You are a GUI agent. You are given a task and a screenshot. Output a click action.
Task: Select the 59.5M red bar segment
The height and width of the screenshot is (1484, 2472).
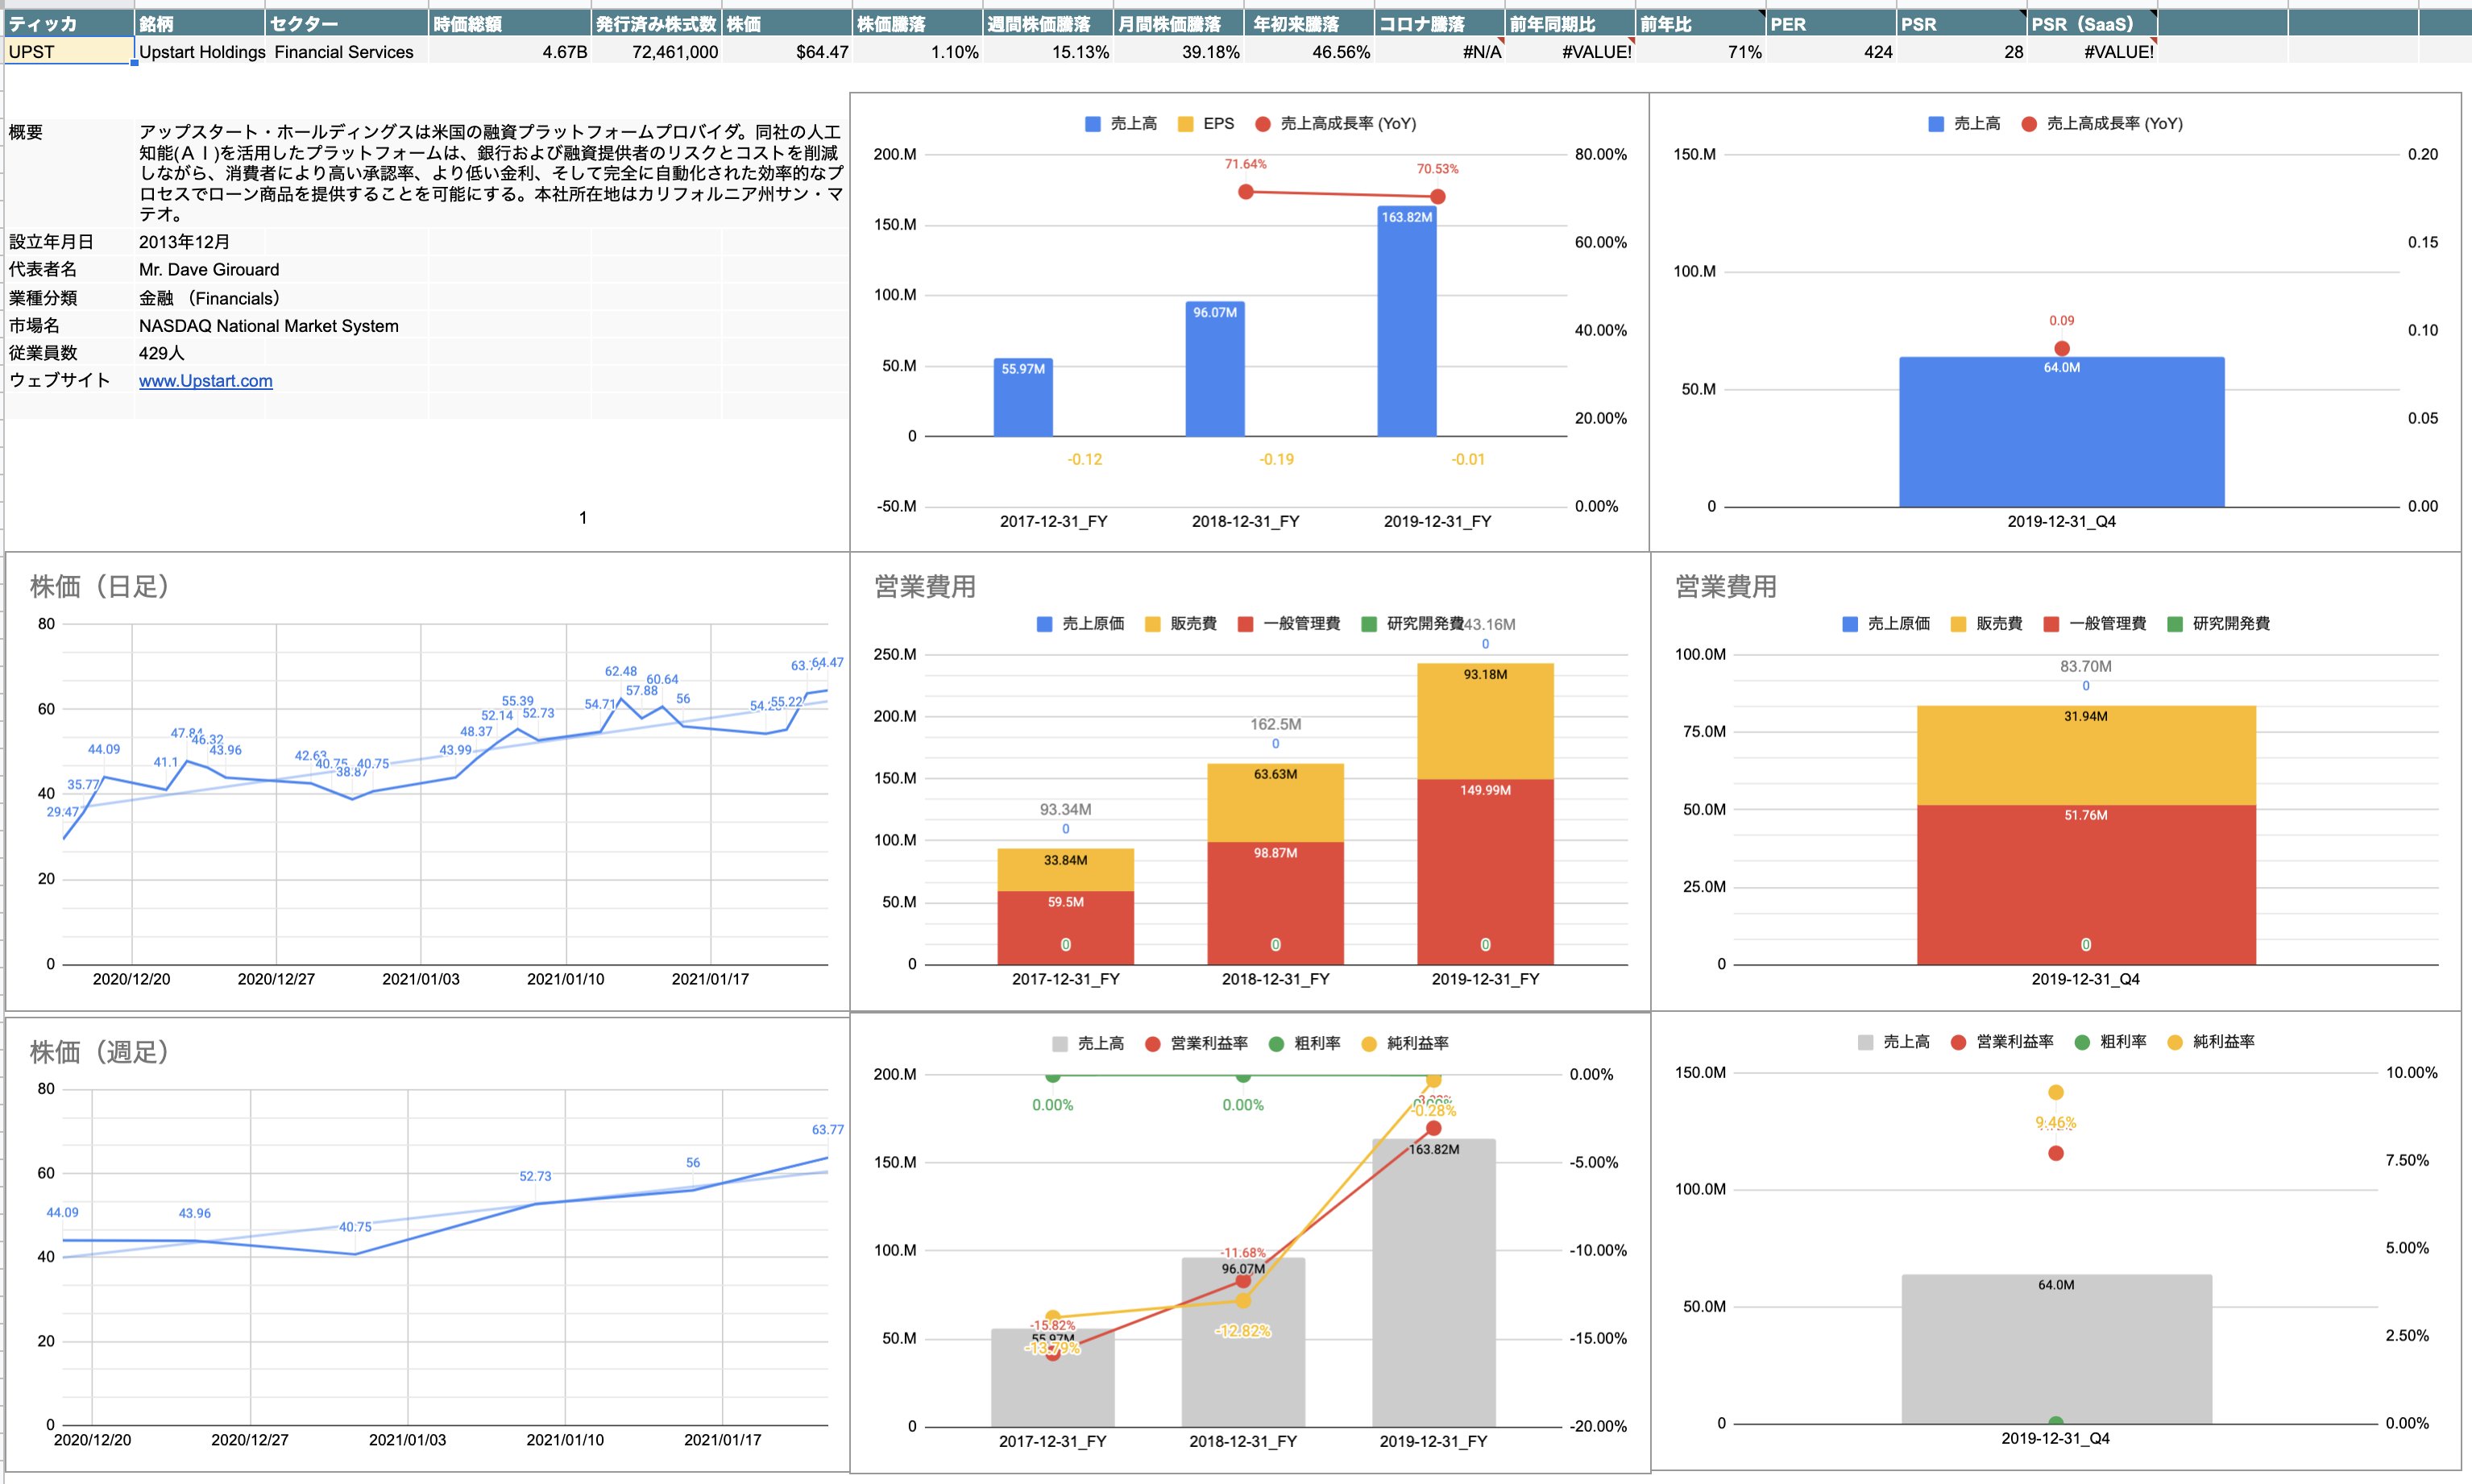[x=1065, y=928]
